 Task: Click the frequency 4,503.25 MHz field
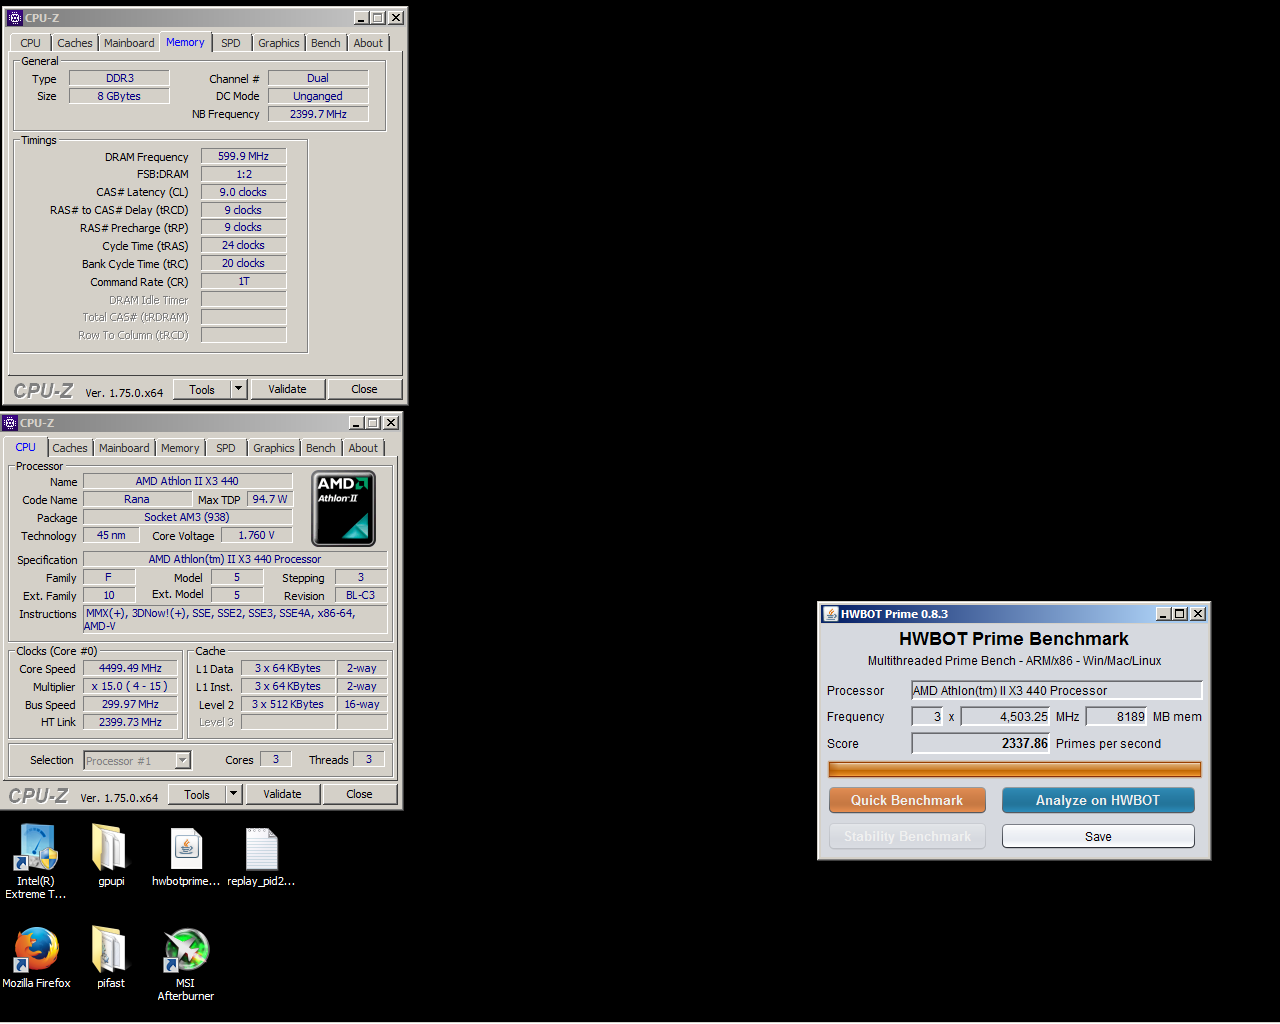pyautogui.click(x=1005, y=716)
